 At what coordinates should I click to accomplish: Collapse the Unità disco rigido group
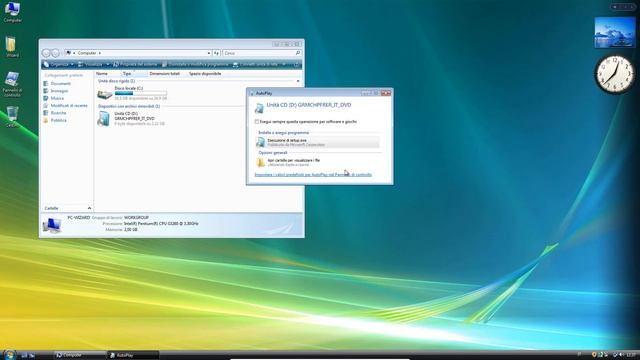click(x=298, y=81)
